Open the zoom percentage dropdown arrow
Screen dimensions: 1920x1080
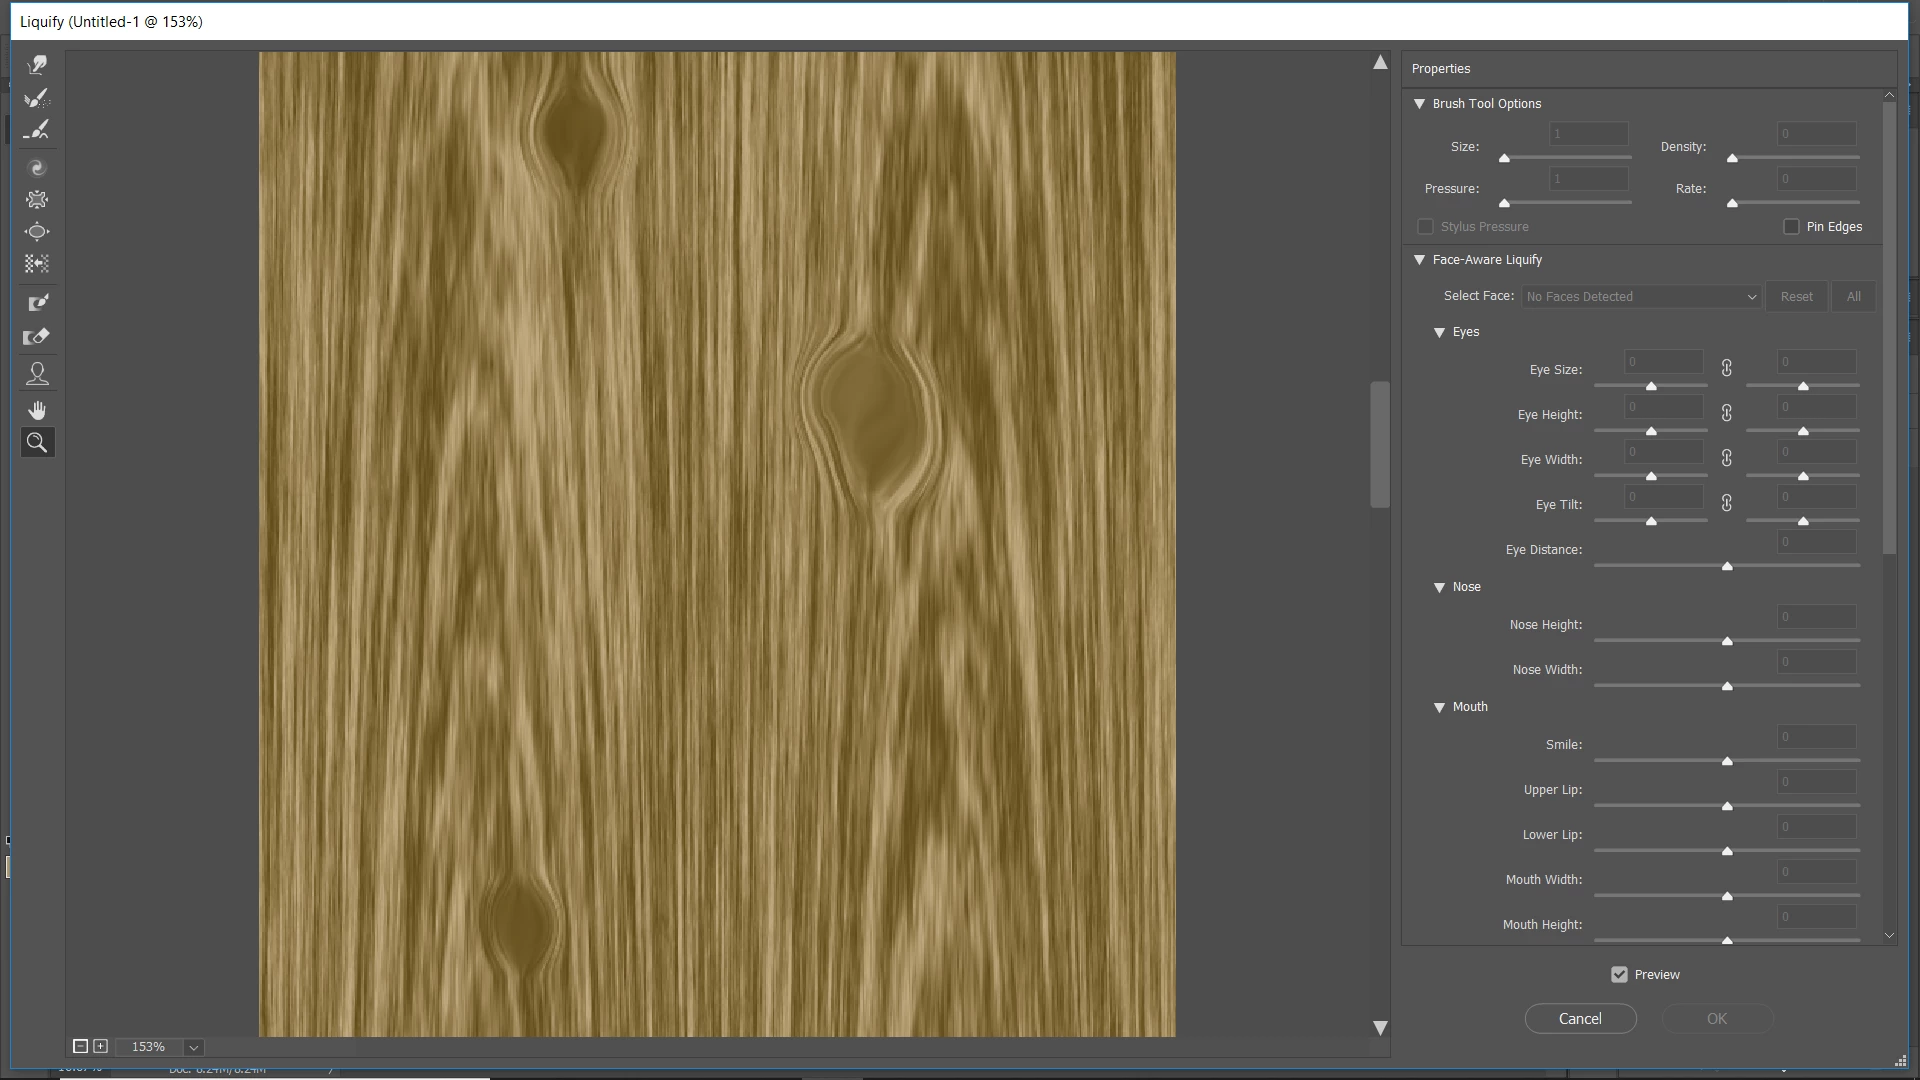click(x=194, y=1047)
